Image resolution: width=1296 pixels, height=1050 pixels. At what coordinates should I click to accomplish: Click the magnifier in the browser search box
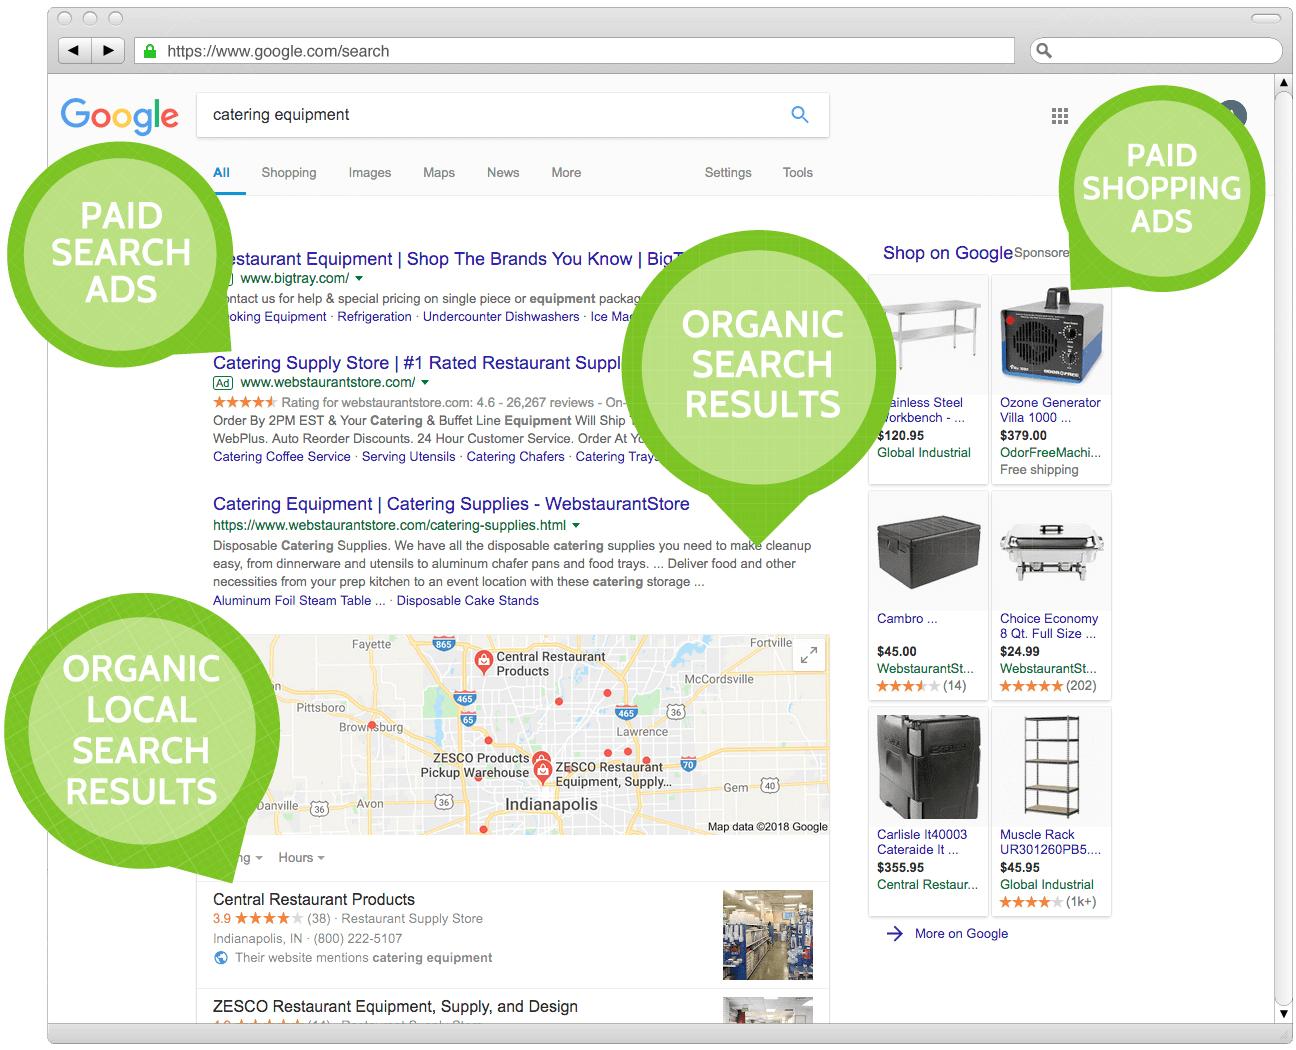1044,50
